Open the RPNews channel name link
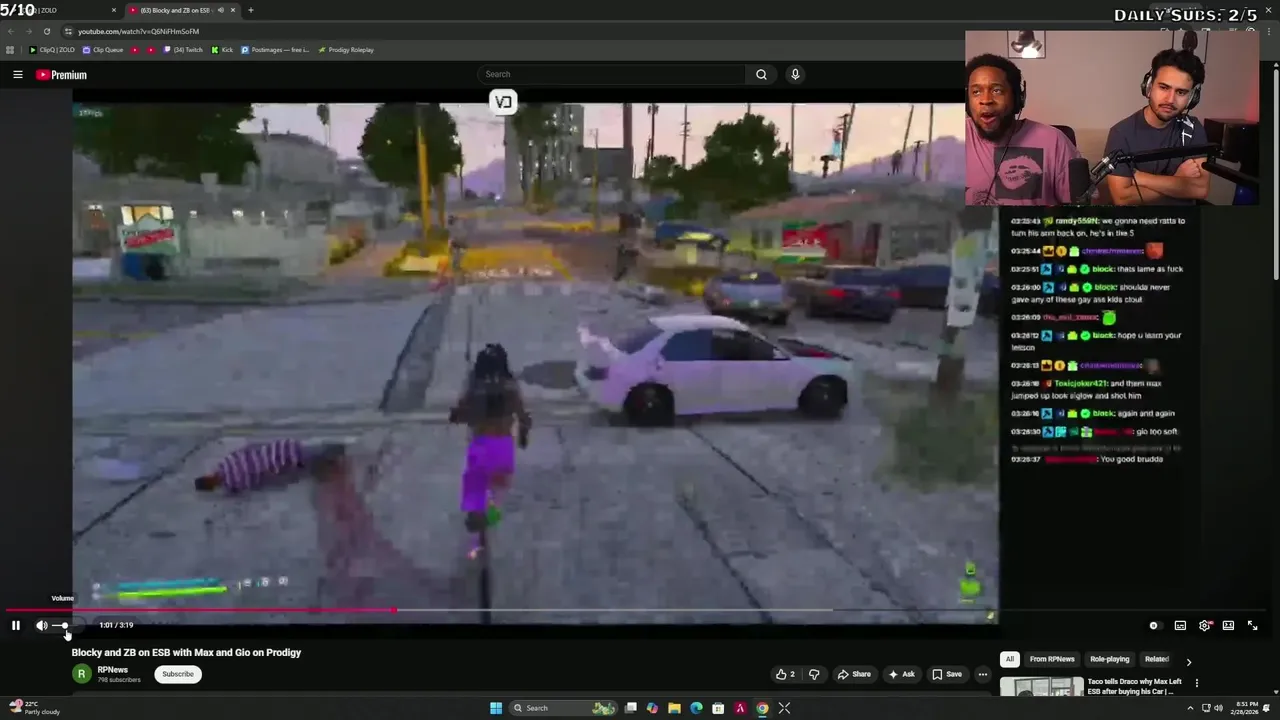1280x720 pixels. click(112, 670)
